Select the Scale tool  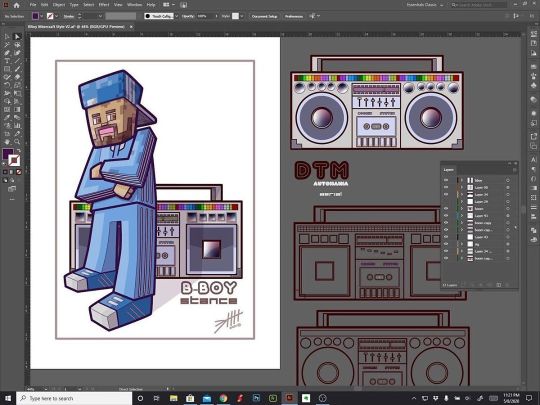point(17,85)
